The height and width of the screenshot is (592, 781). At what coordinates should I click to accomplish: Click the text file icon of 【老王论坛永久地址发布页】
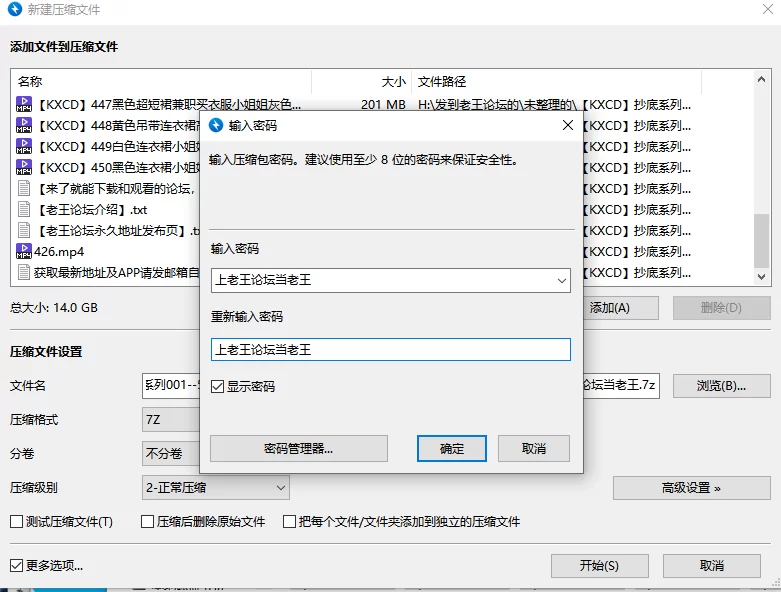pos(24,230)
